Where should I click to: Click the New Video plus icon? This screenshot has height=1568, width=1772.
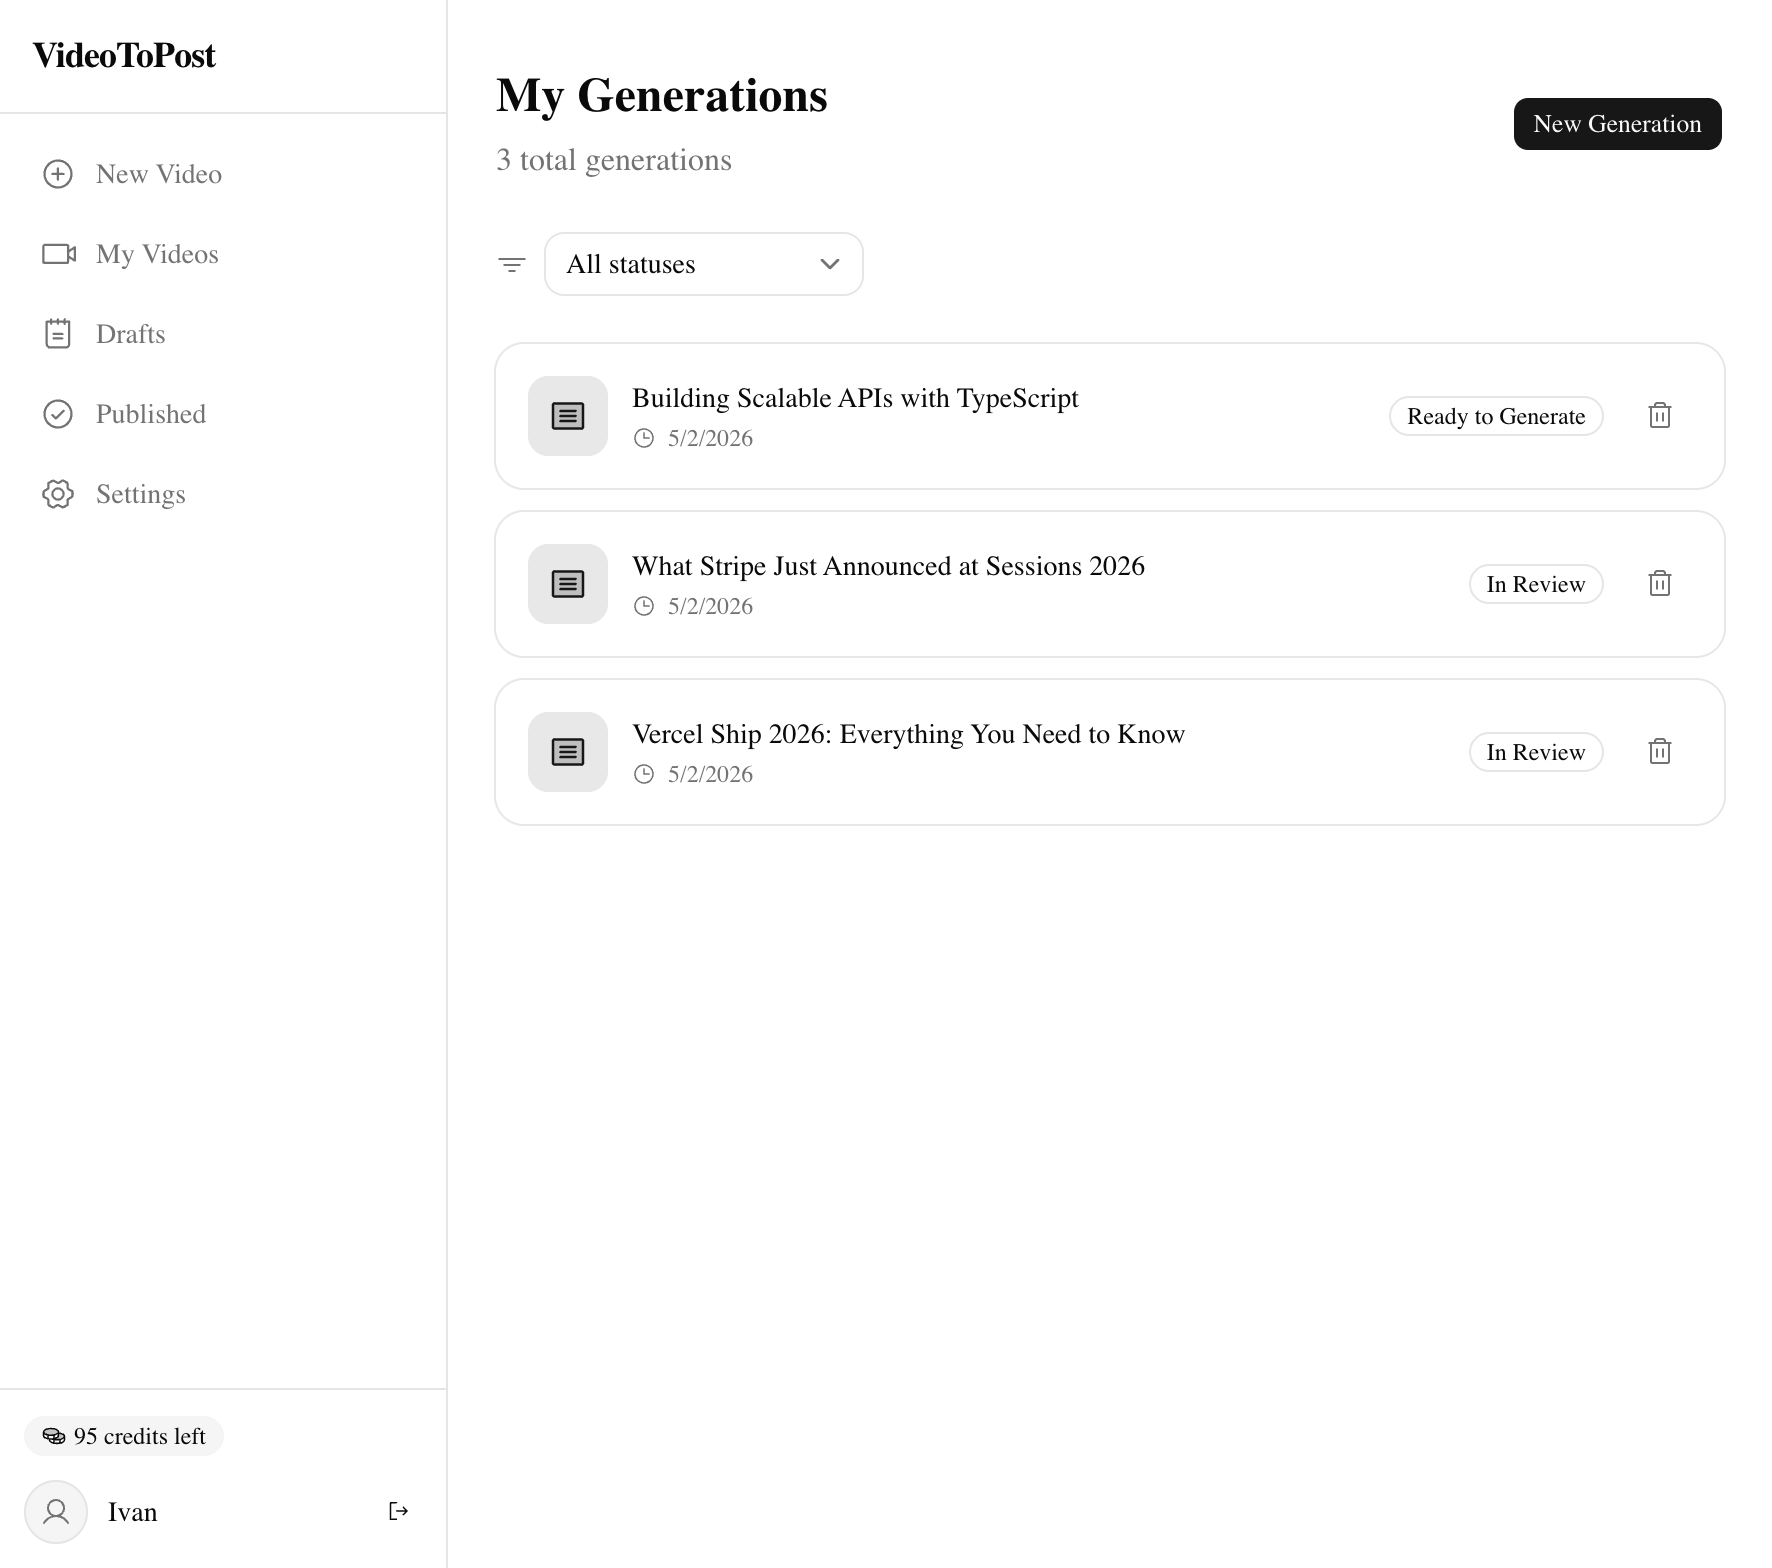click(58, 174)
